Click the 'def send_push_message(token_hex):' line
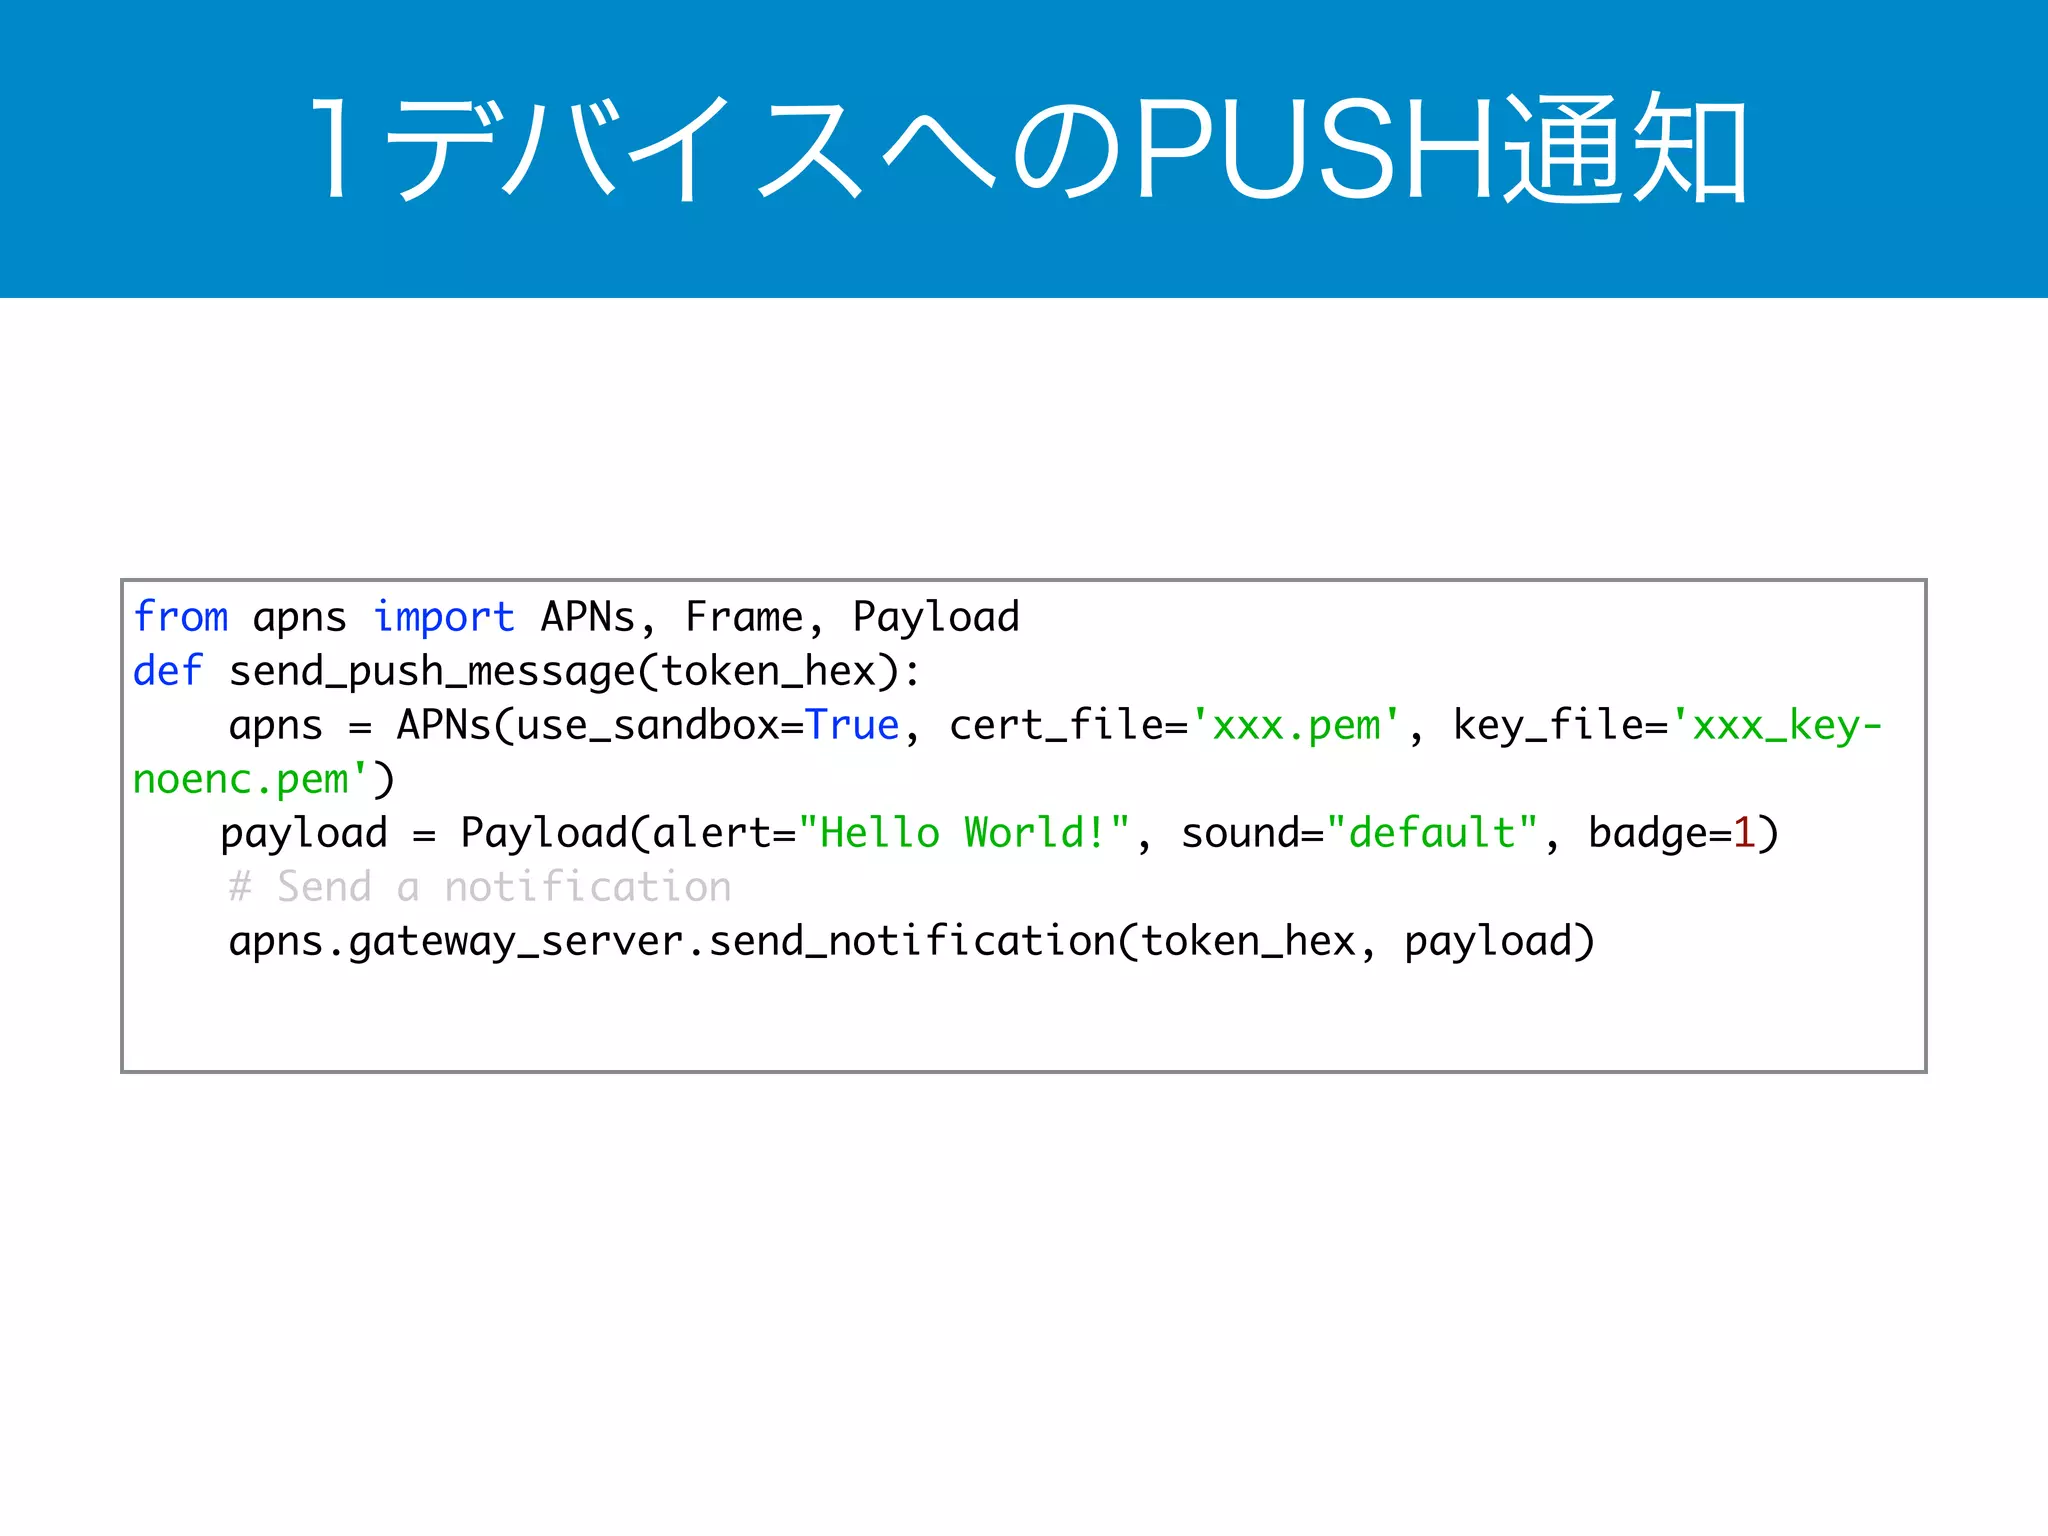 pyautogui.click(x=526, y=671)
